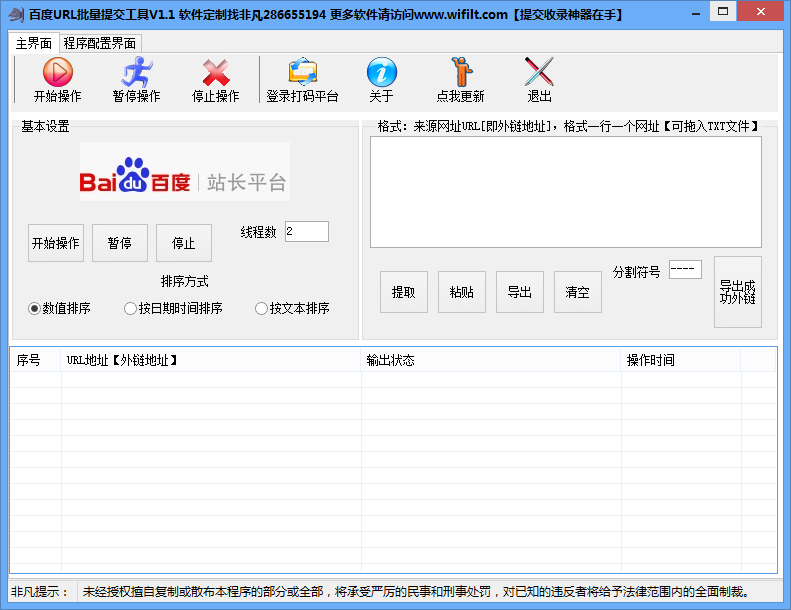Select 按日期时间排序 radio option
The height and width of the screenshot is (610, 791).
(173, 308)
